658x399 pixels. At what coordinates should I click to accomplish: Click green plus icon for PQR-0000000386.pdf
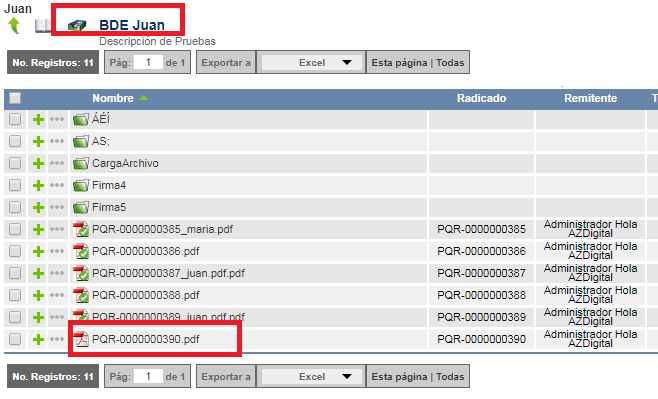[x=38, y=251]
